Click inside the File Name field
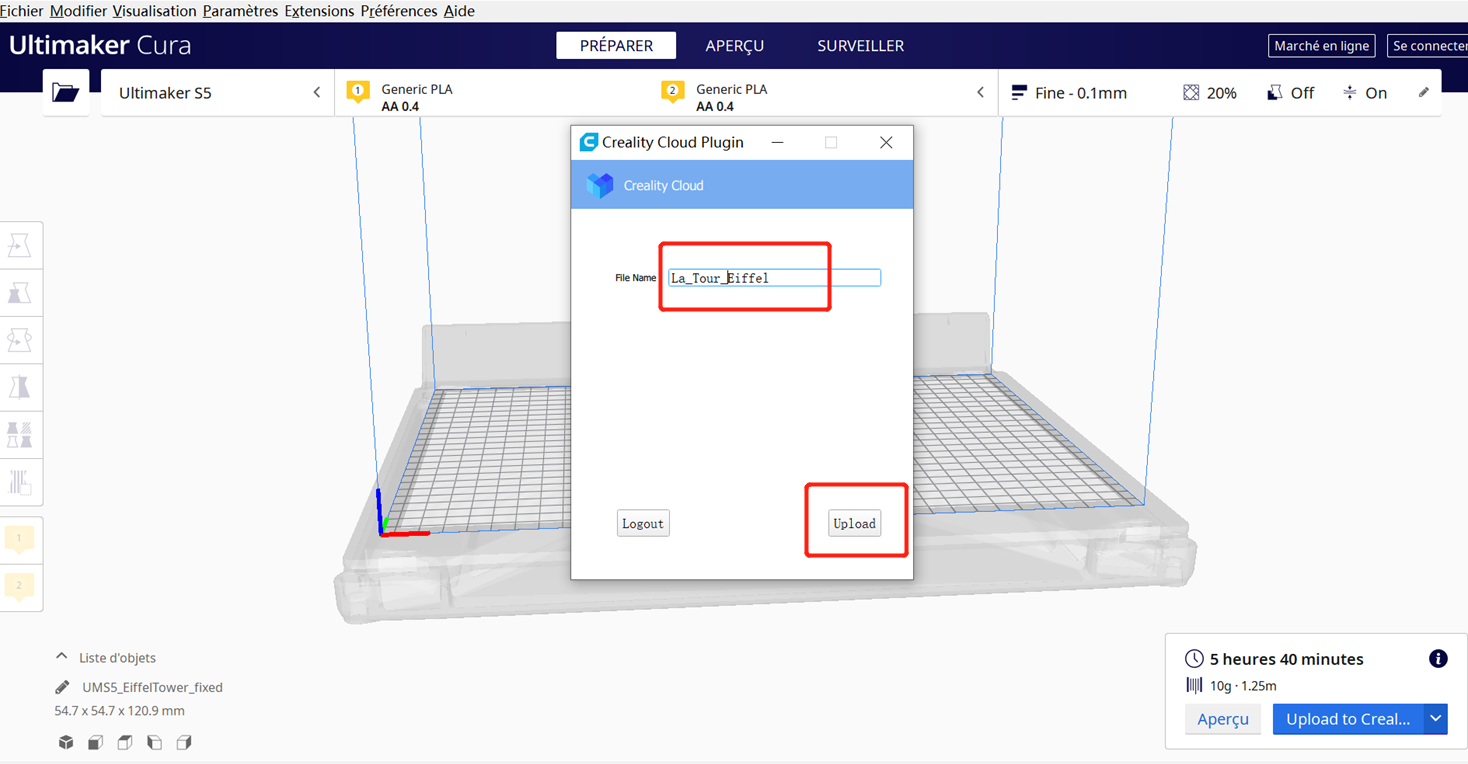Viewport: 1468px width, 764px height. coord(775,277)
